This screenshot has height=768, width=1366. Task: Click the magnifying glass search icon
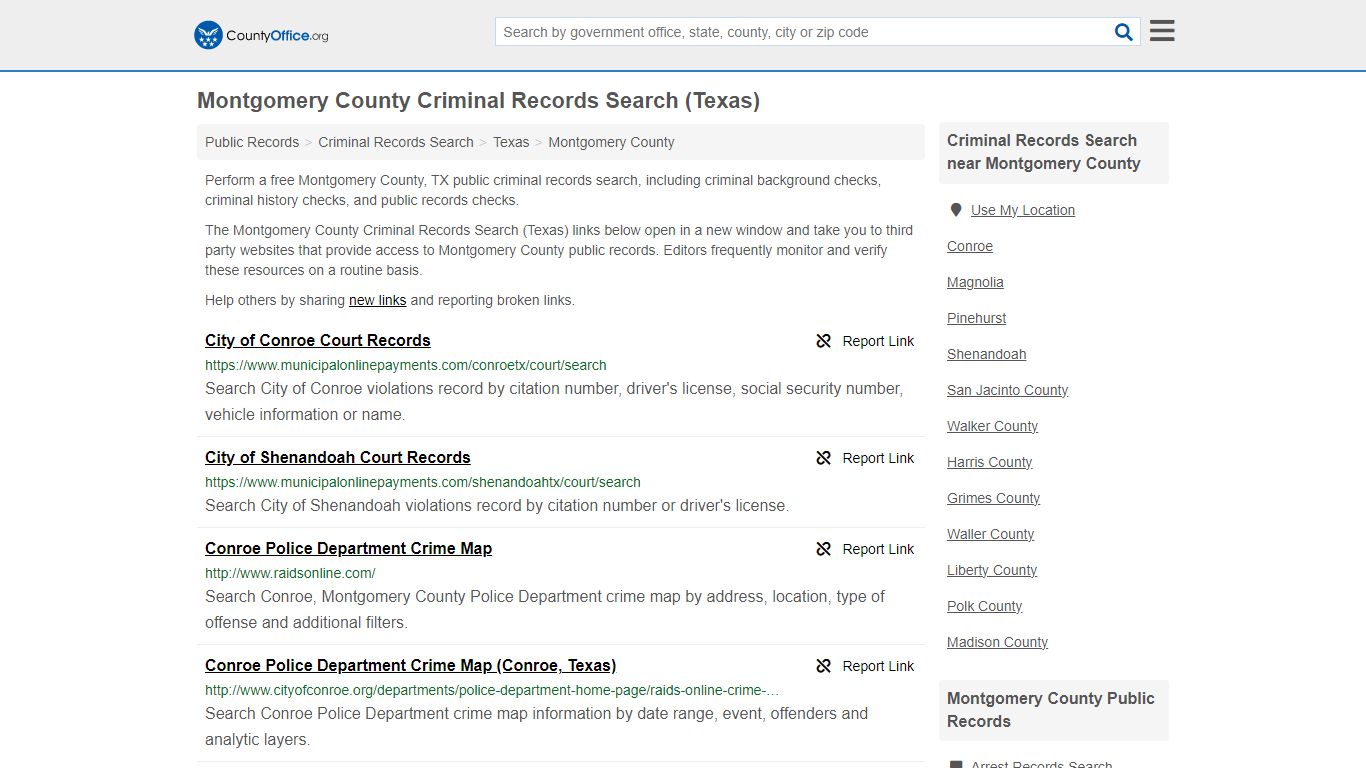[x=1124, y=32]
